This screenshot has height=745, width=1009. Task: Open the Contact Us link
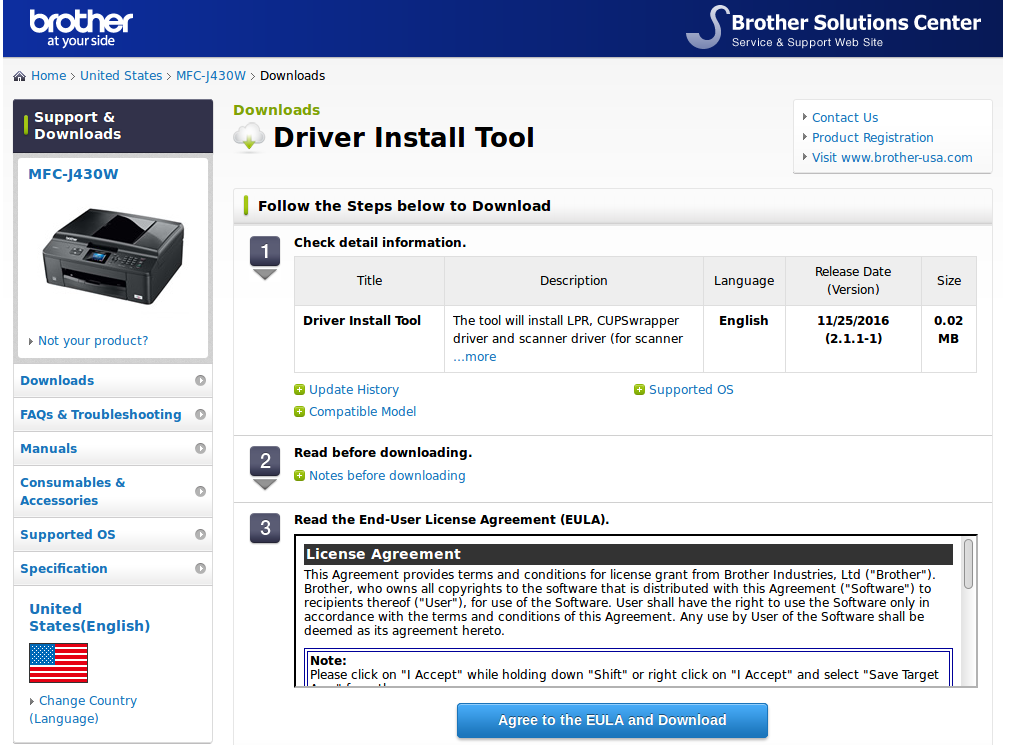tap(845, 118)
